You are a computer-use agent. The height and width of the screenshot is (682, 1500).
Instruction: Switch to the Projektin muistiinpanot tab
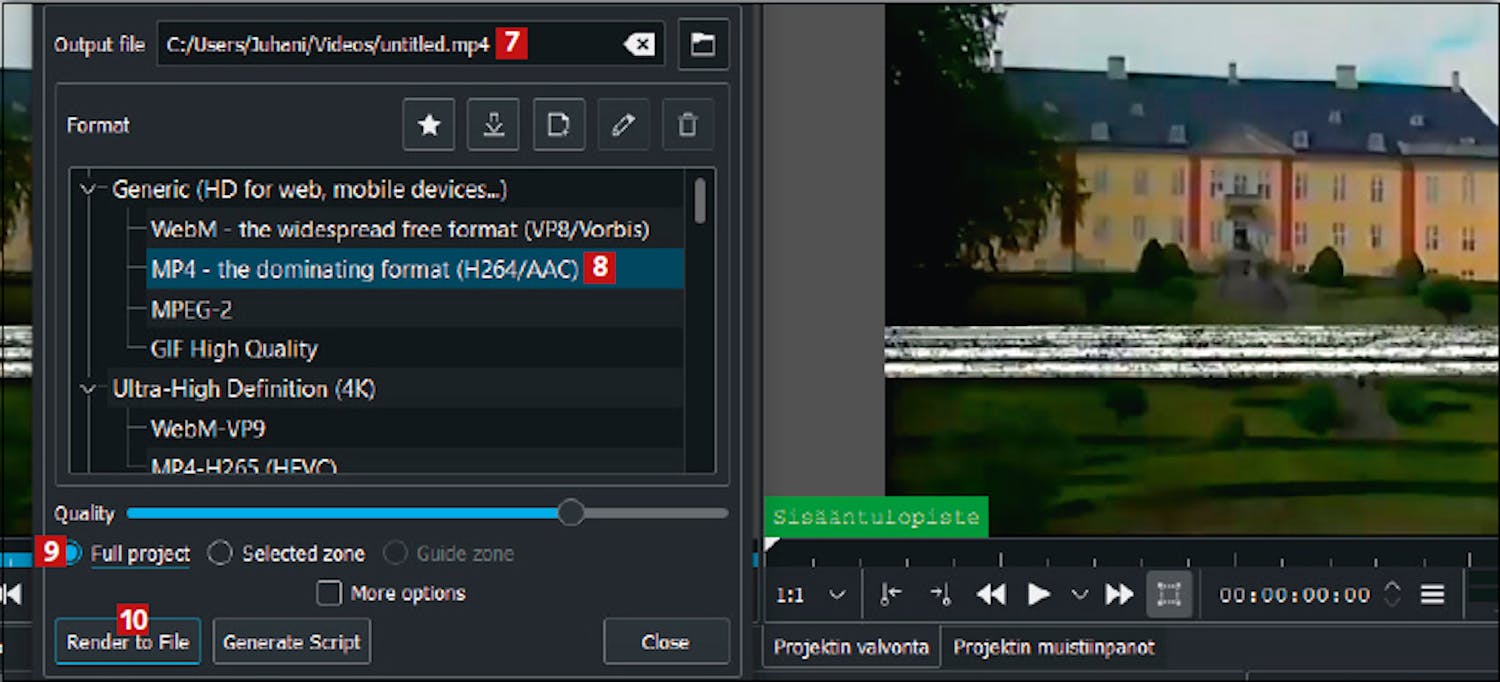click(x=1053, y=647)
